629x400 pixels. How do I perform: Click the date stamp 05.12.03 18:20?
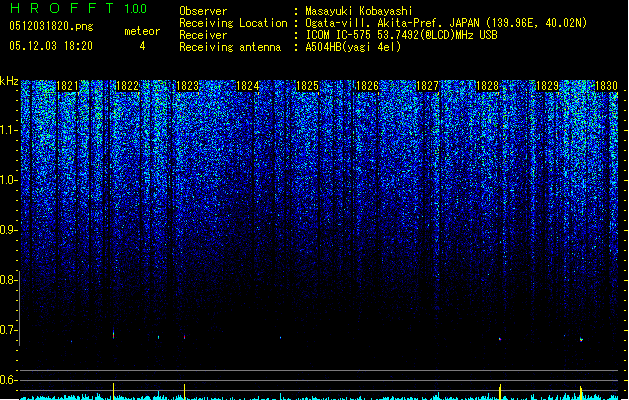click(x=51, y=46)
